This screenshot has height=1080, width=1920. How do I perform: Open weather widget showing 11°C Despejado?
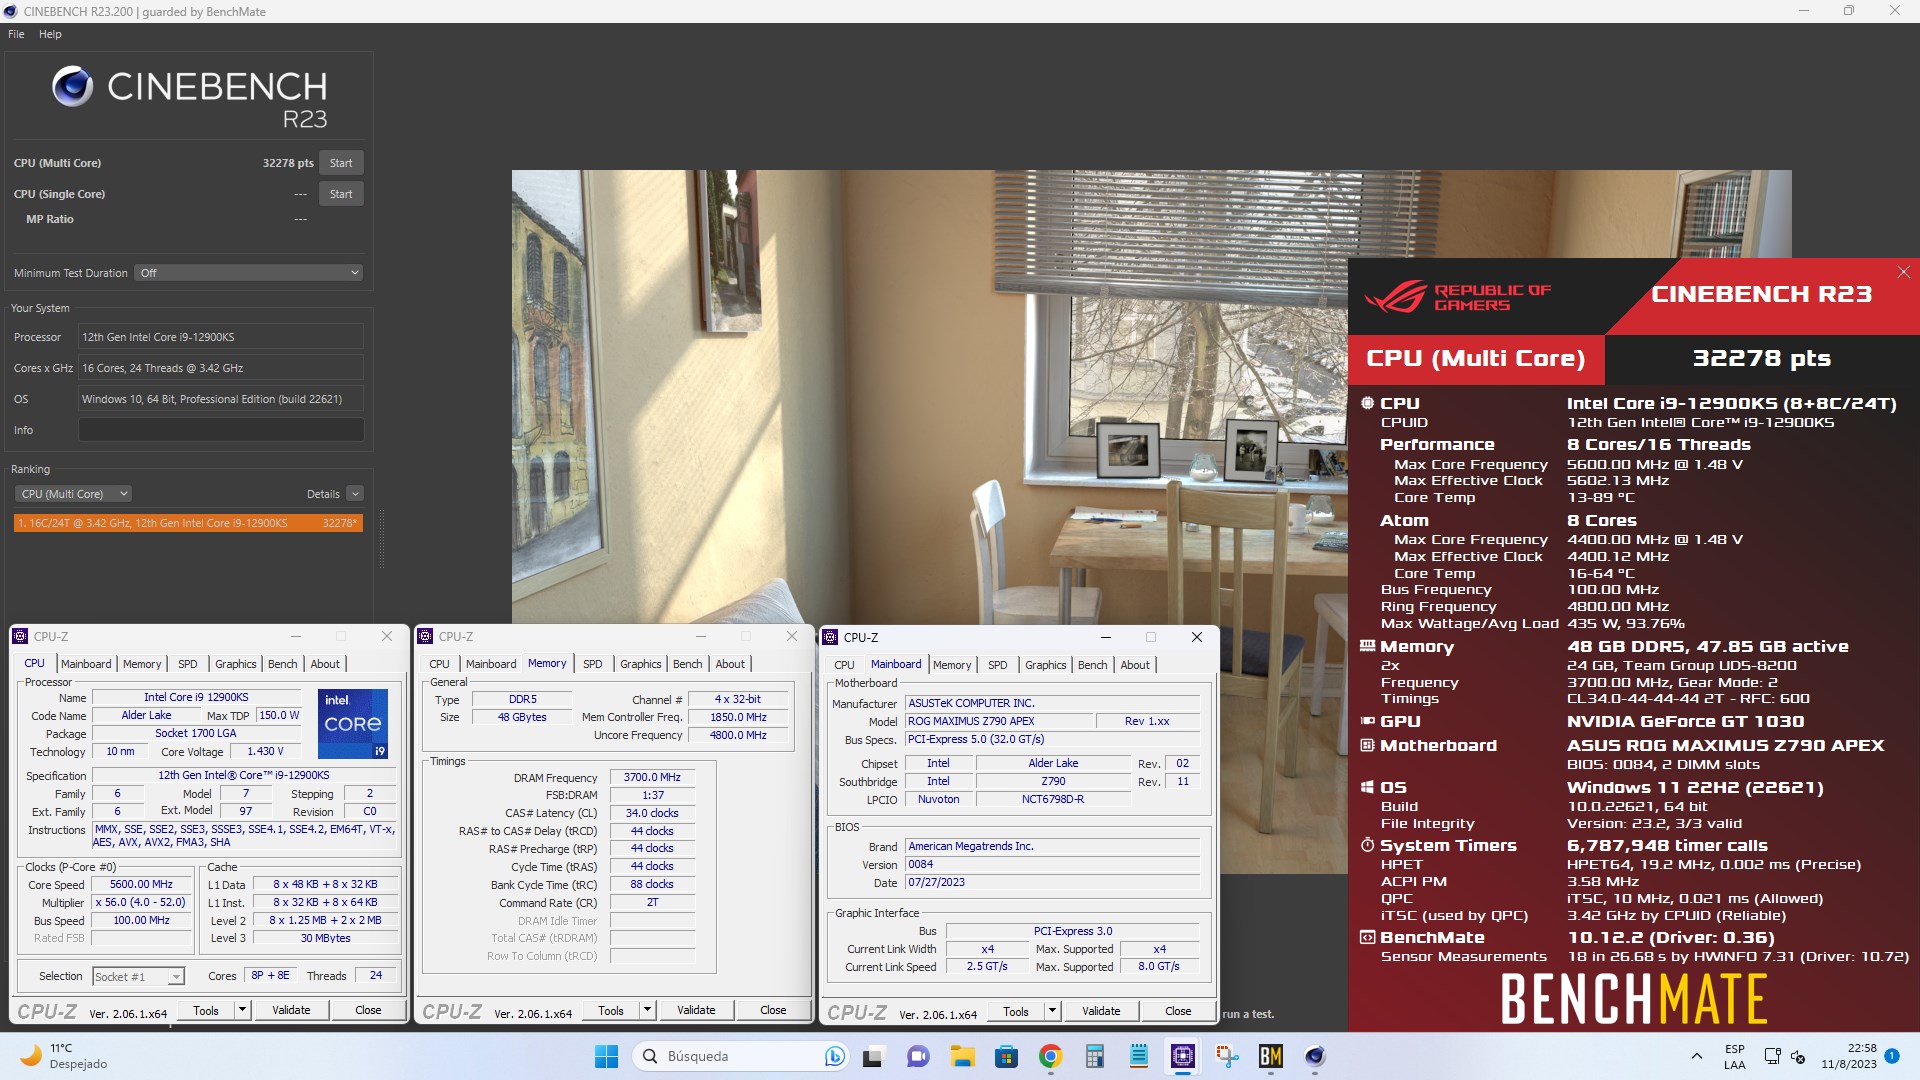coord(64,1056)
